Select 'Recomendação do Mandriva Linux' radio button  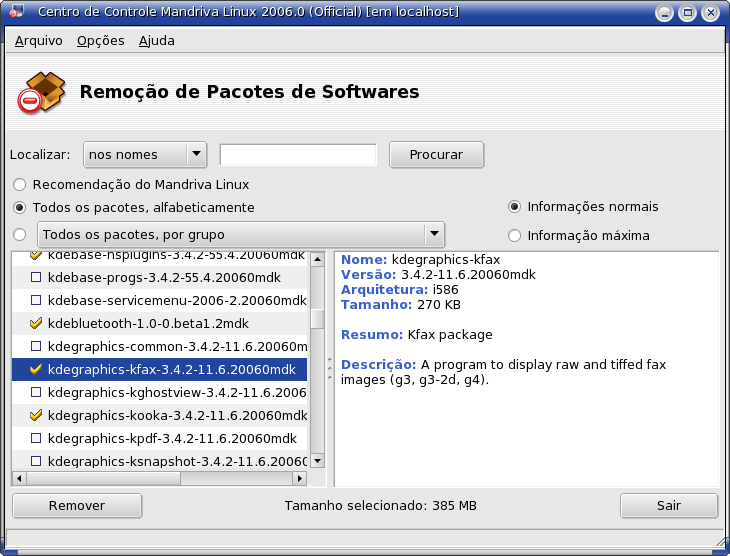pos(20,185)
